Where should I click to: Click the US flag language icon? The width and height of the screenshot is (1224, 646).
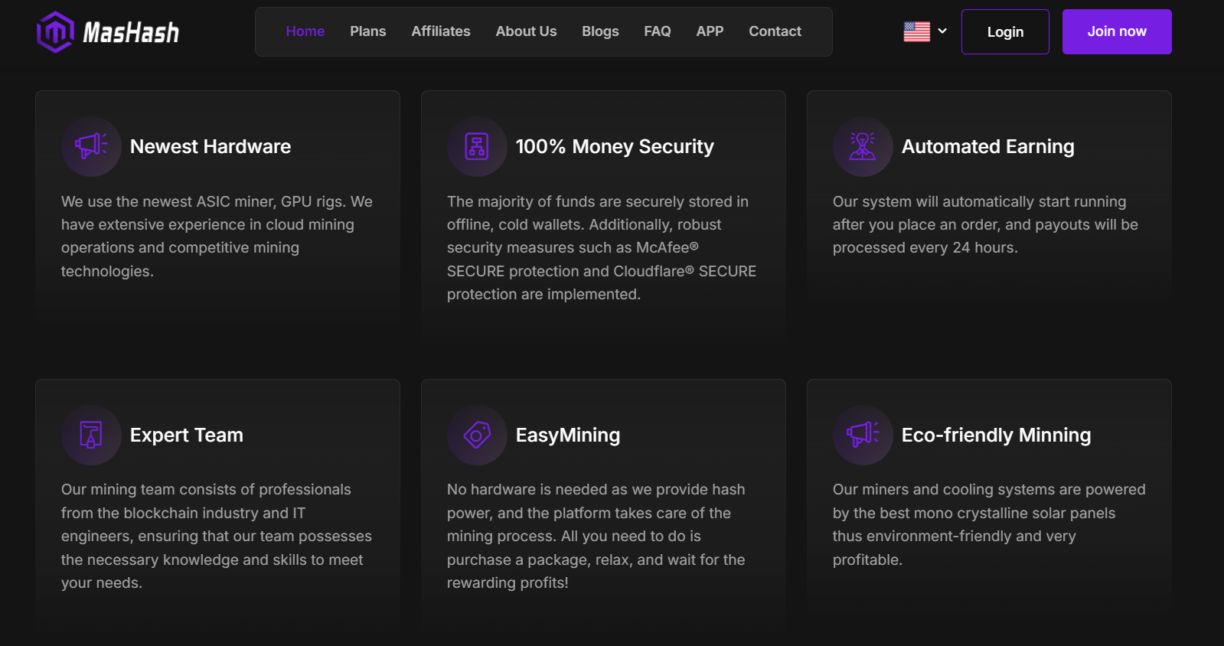click(x=917, y=31)
